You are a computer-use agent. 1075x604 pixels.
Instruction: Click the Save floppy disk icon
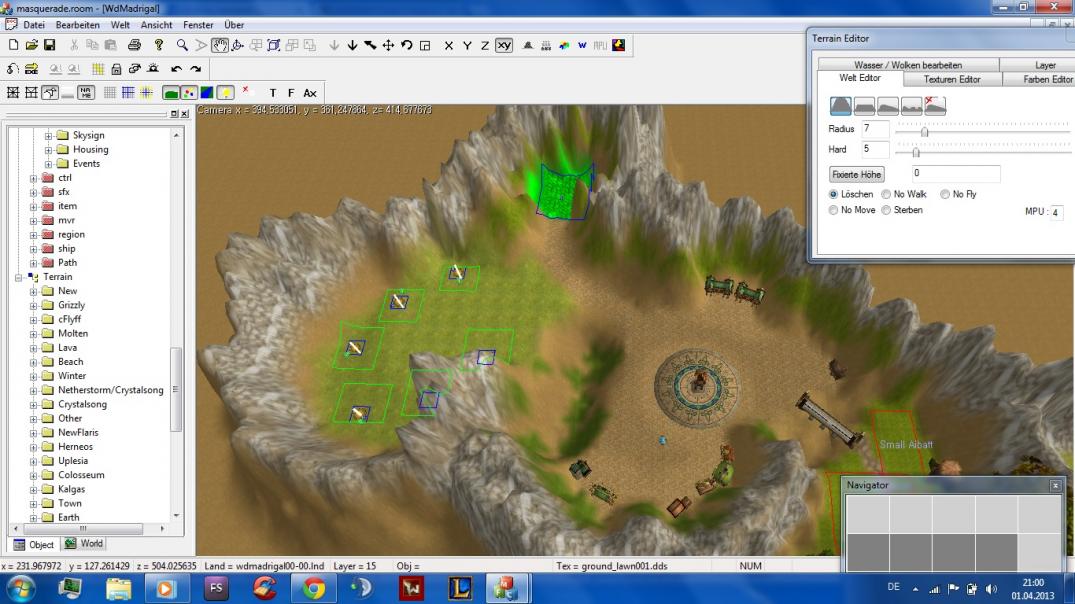click(x=49, y=45)
